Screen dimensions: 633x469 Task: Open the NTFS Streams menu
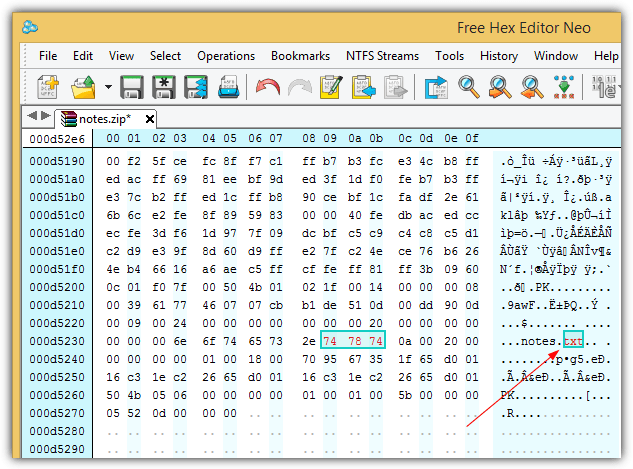(382, 56)
